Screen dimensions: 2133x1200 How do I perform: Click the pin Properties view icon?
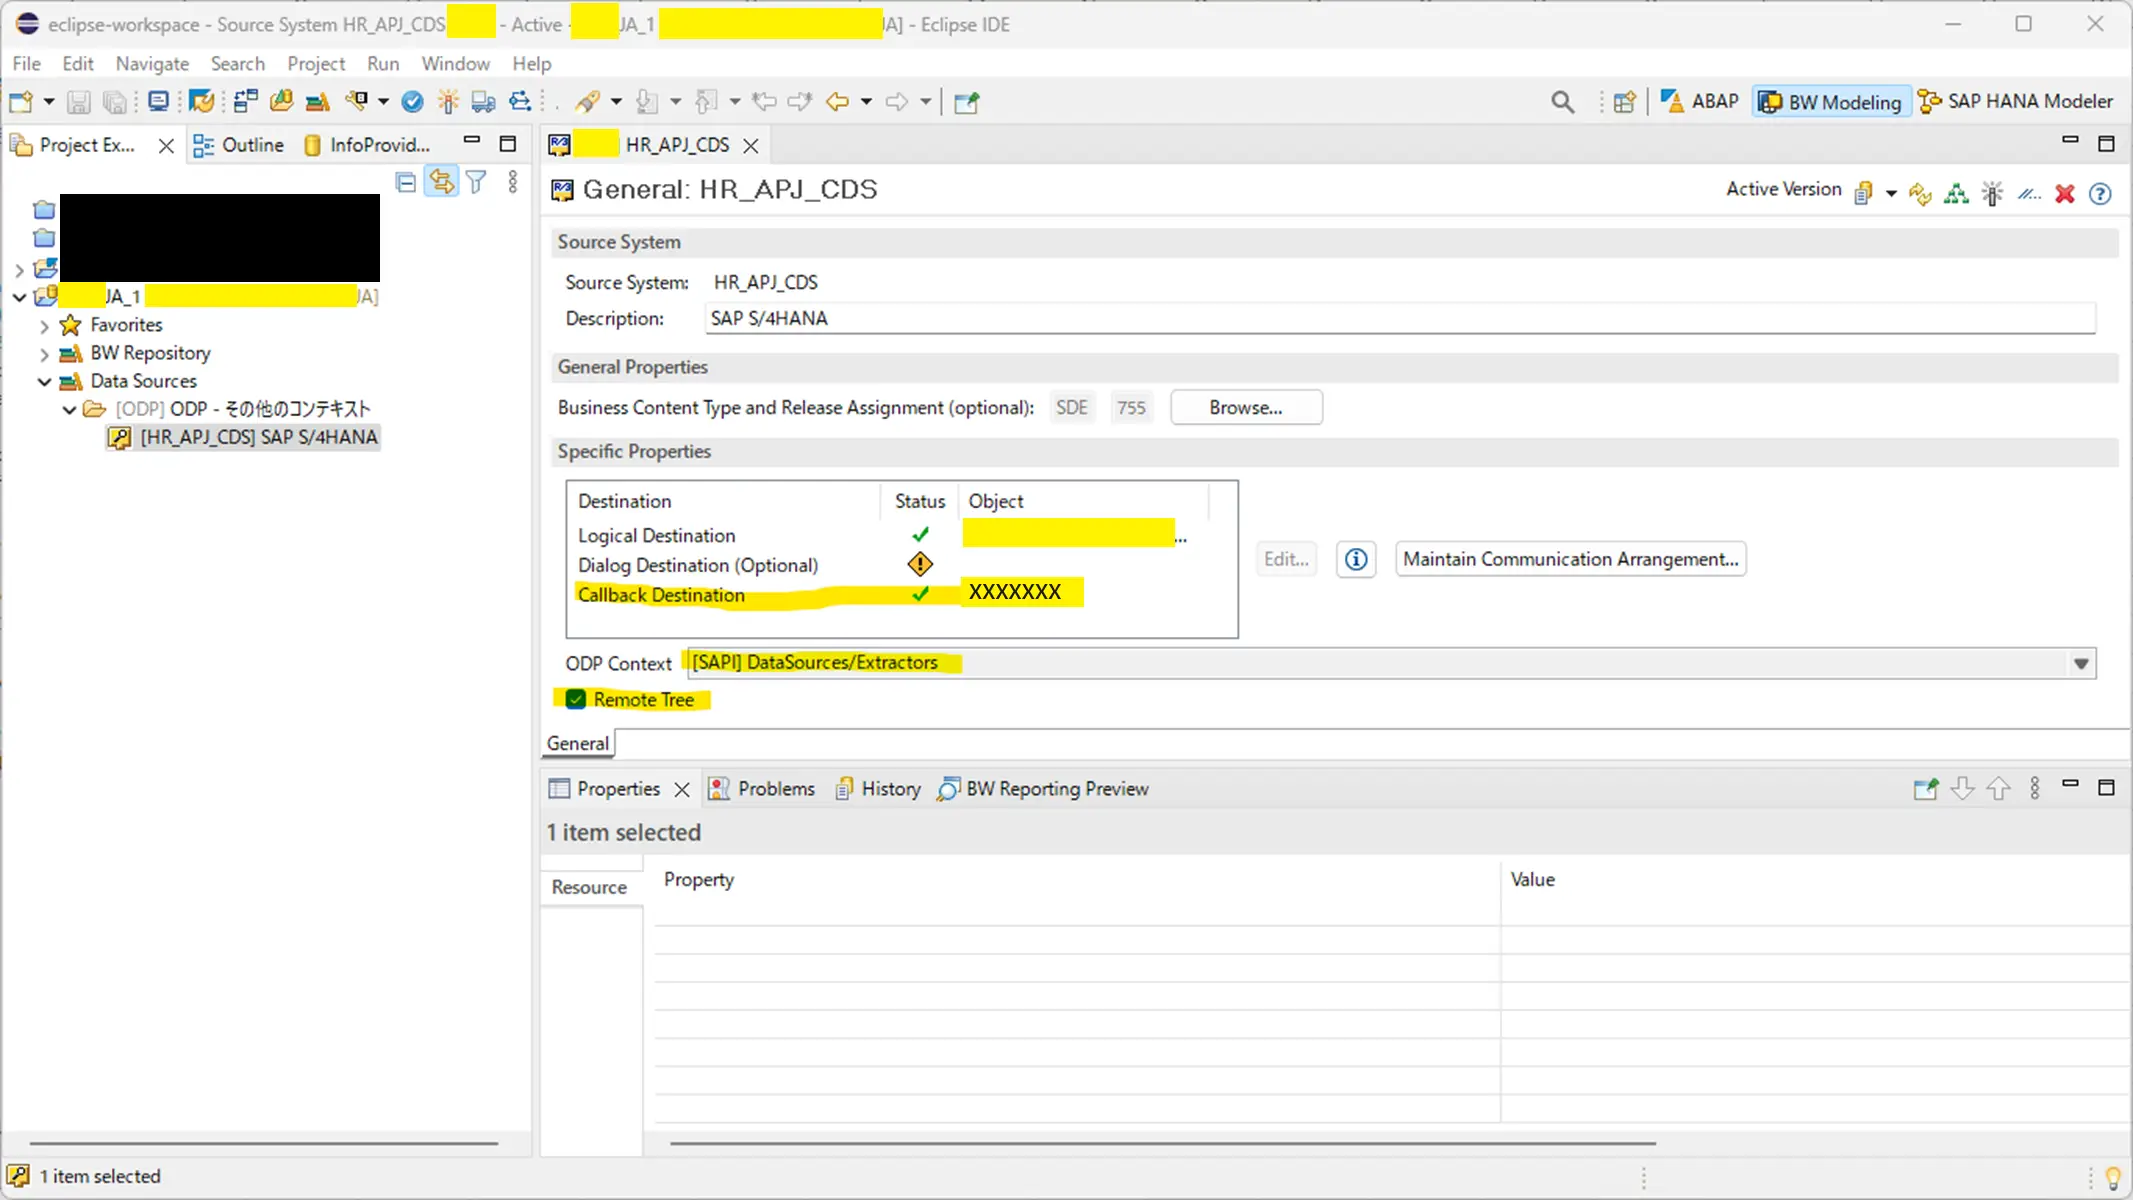tap(1925, 789)
